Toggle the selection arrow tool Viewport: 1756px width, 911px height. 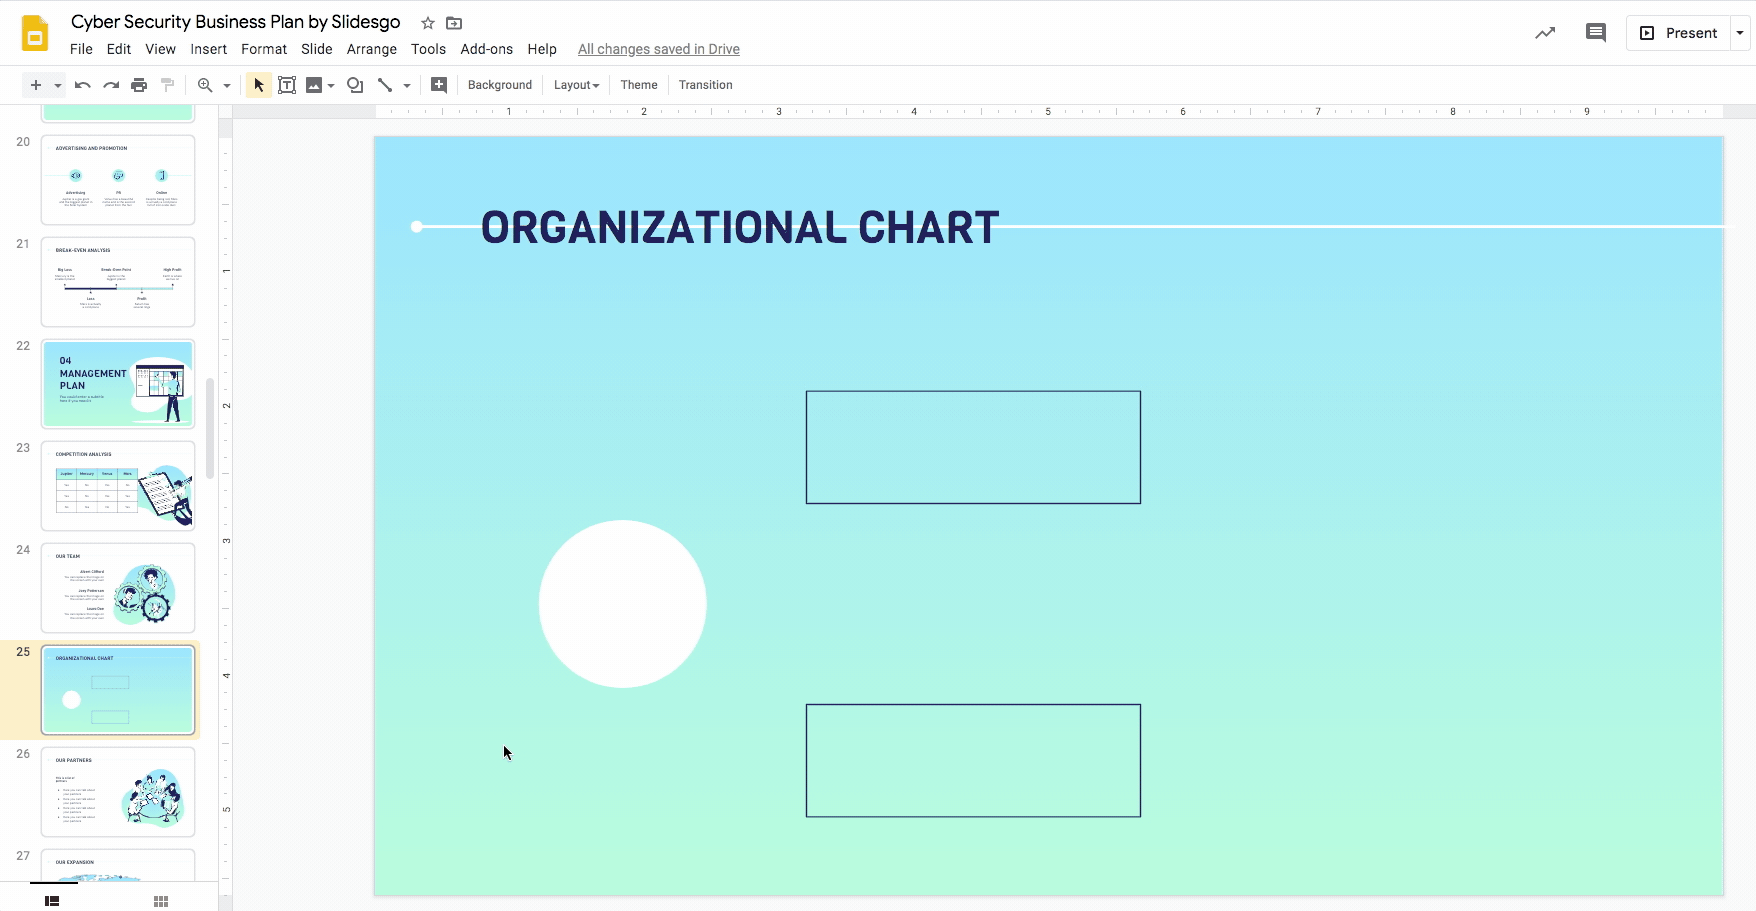coord(258,85)
